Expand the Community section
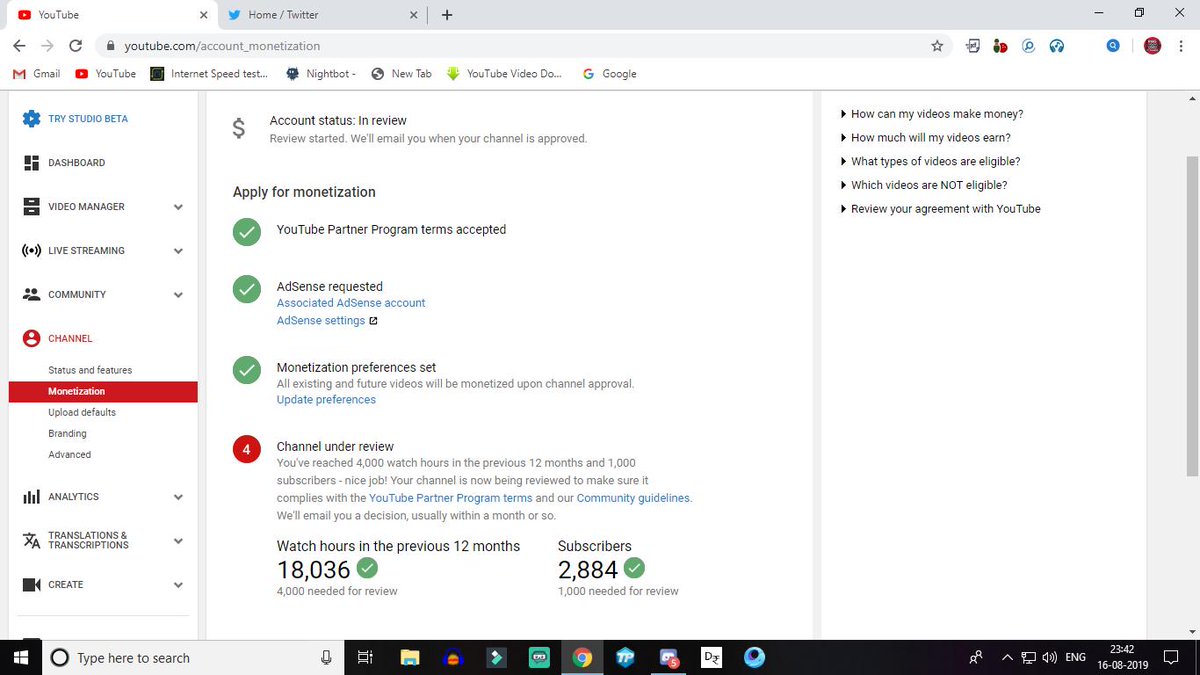 click(x=178, y=295)
